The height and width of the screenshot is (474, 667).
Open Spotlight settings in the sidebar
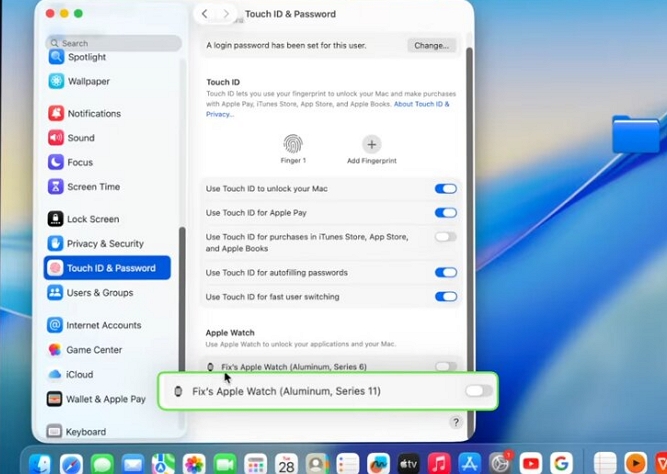tap(77, 57)
